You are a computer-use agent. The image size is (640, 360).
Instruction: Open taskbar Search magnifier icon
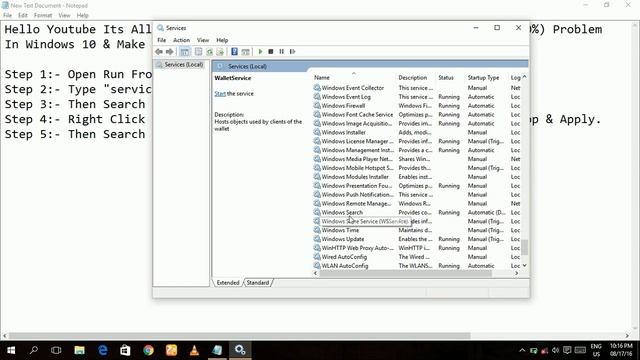(34, 350)
